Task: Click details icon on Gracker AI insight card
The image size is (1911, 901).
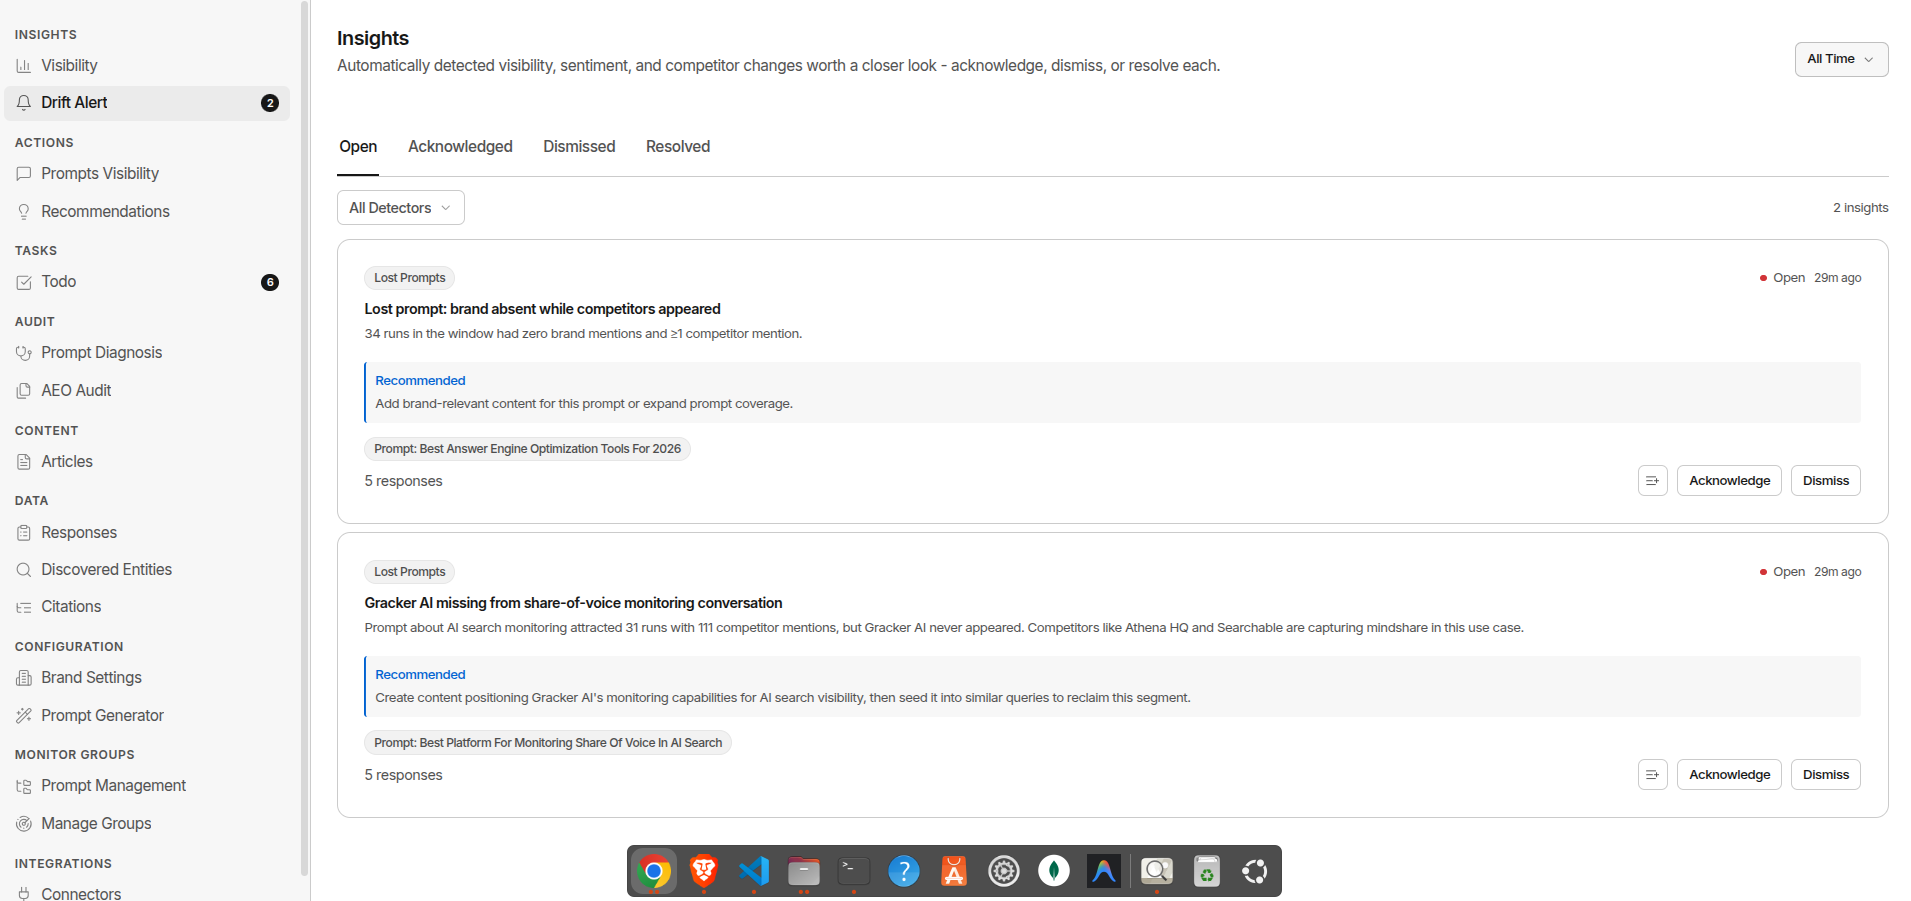Action: (x=1652, y=775)
